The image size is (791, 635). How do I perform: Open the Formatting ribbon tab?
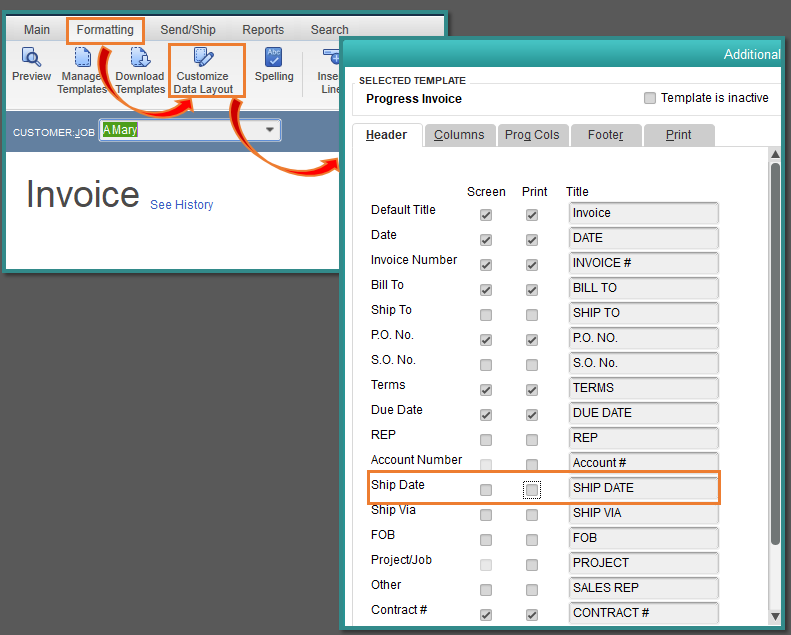click(x=105, y=30)
